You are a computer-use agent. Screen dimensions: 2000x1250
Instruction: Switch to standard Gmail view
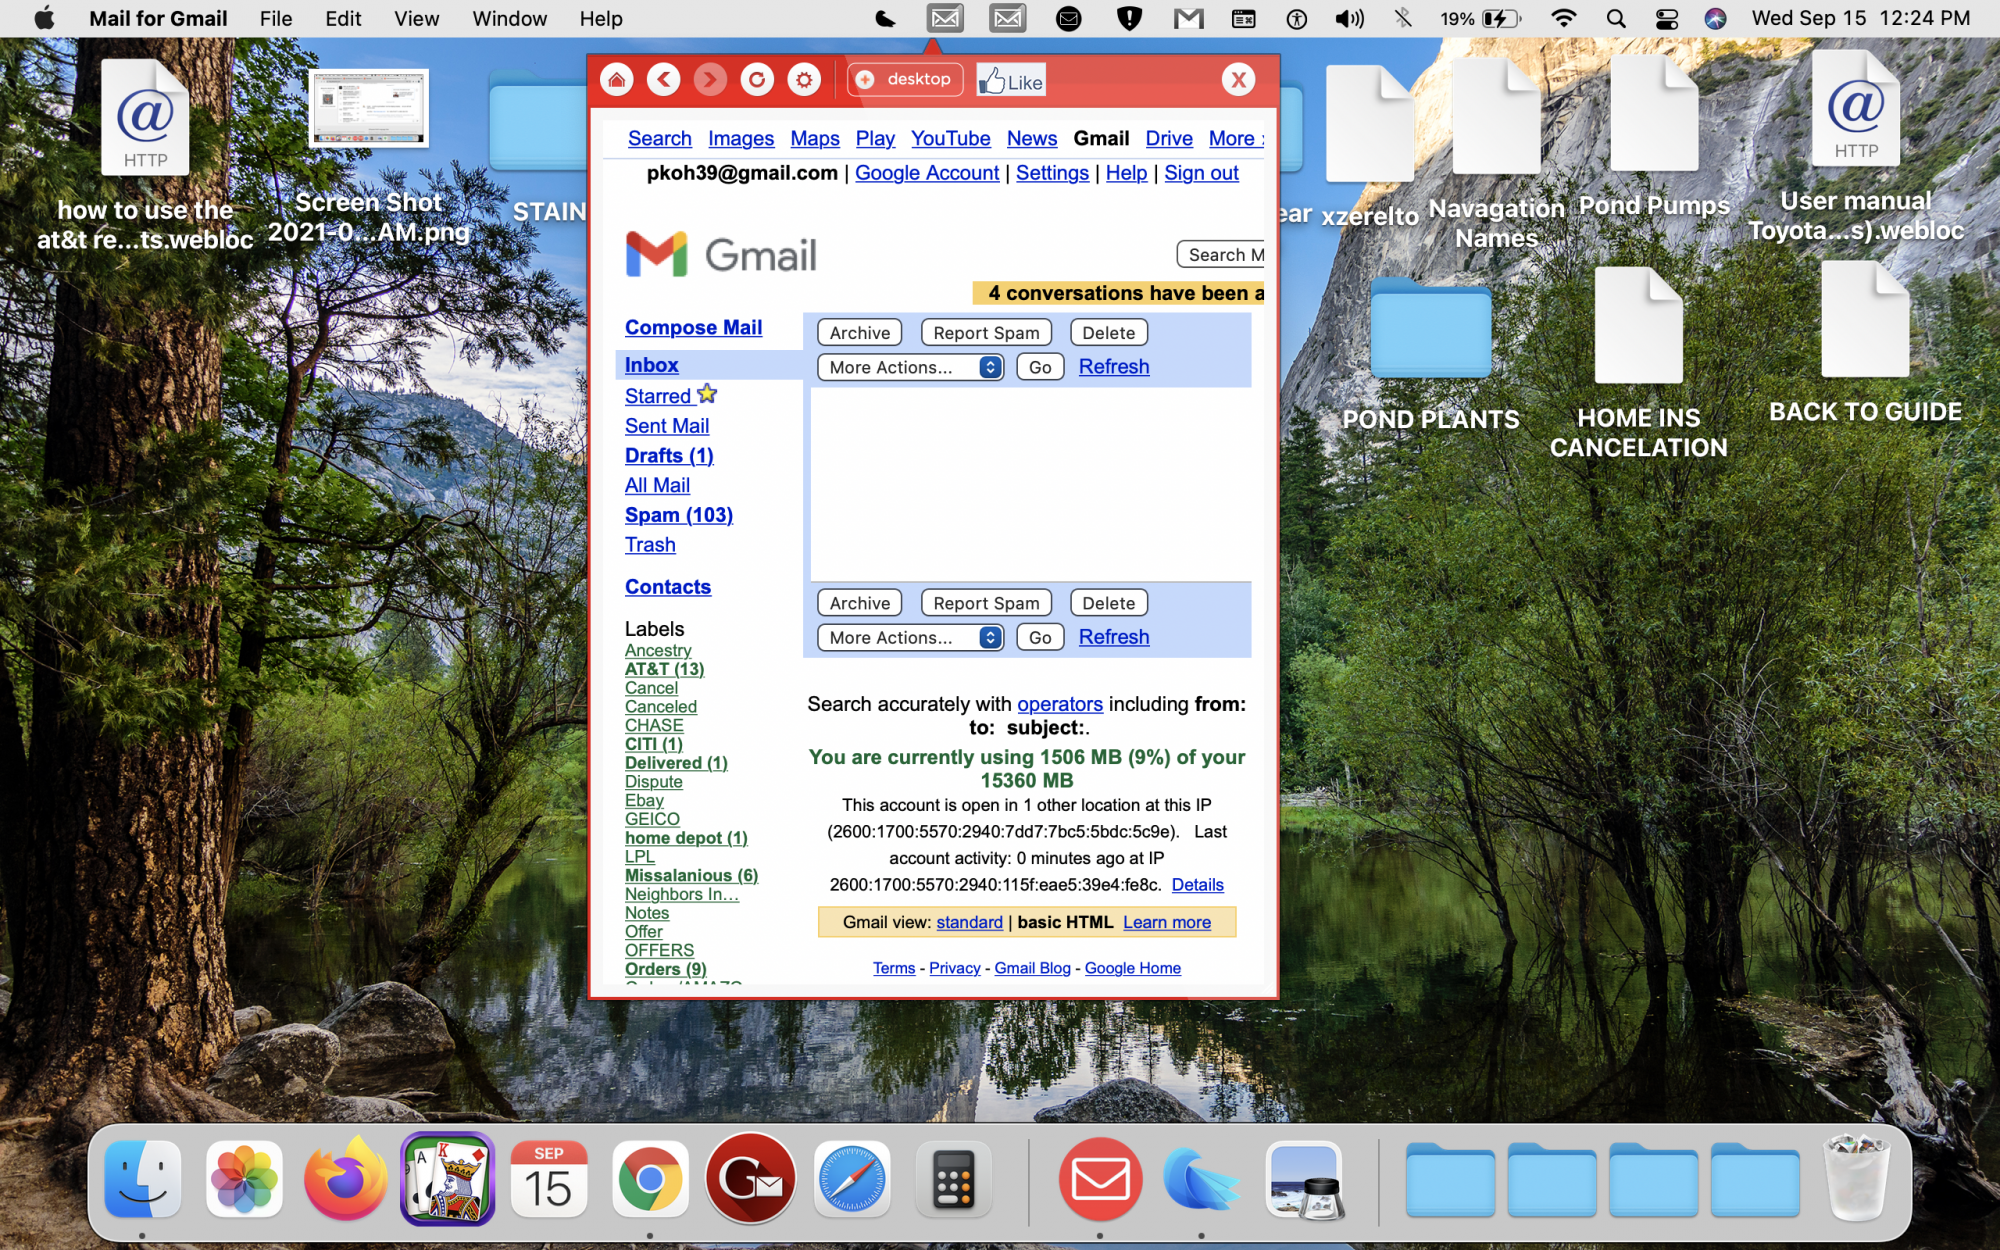pyautogui.click(x=969, y=922)
